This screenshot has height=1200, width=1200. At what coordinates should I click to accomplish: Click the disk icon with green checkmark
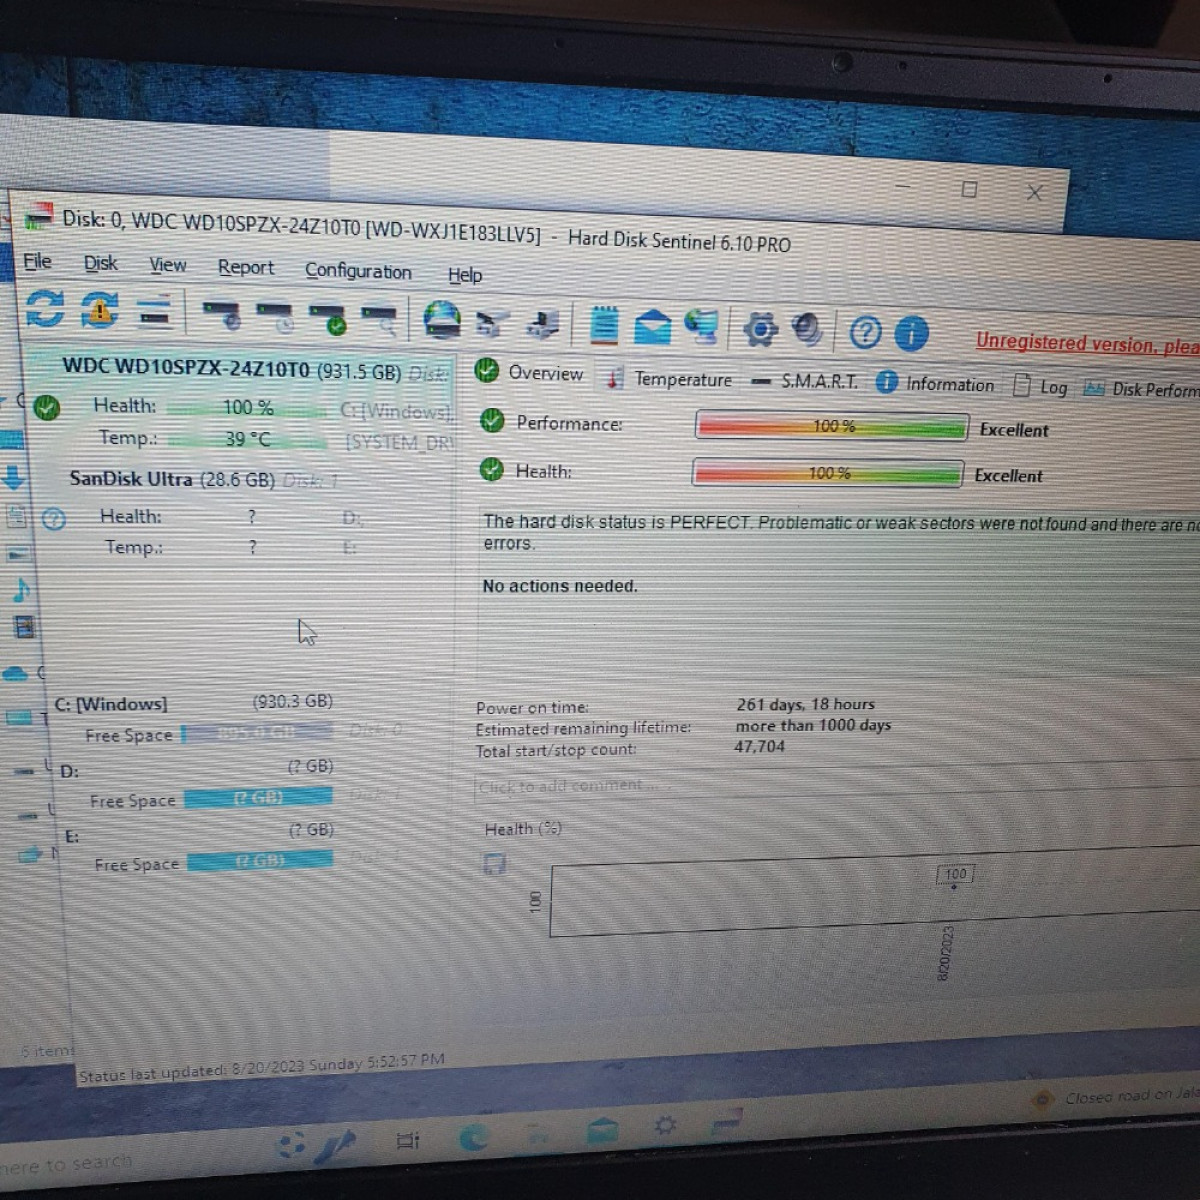327,318
